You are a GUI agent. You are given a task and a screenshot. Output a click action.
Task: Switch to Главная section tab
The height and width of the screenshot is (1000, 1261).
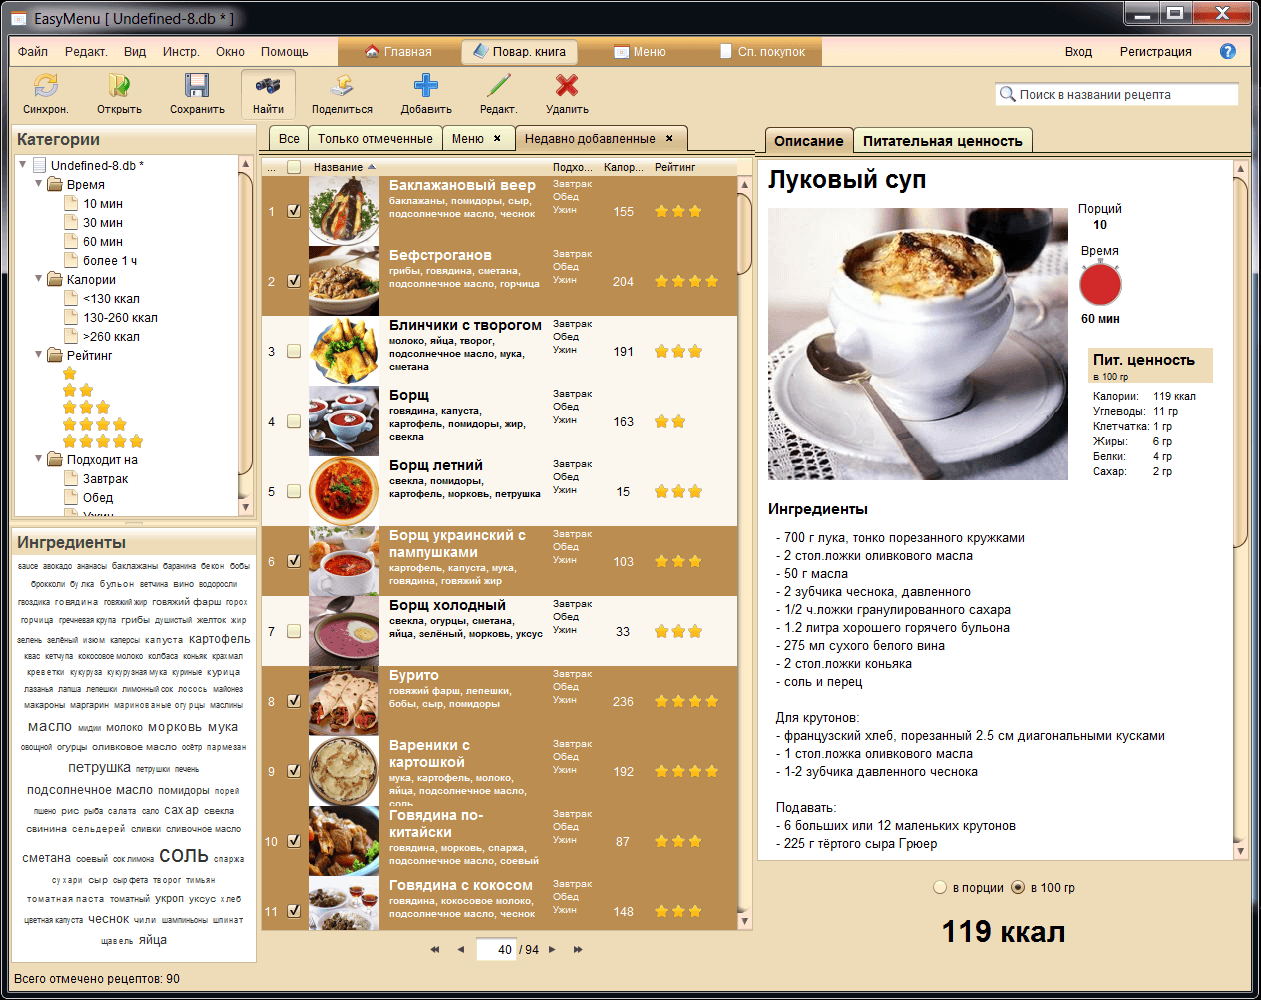coord(398,51)
